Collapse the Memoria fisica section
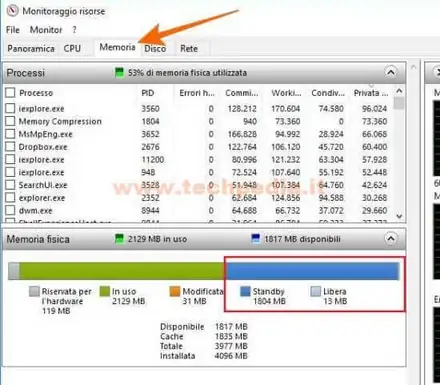Screen dimensions: 440x385 391,238
